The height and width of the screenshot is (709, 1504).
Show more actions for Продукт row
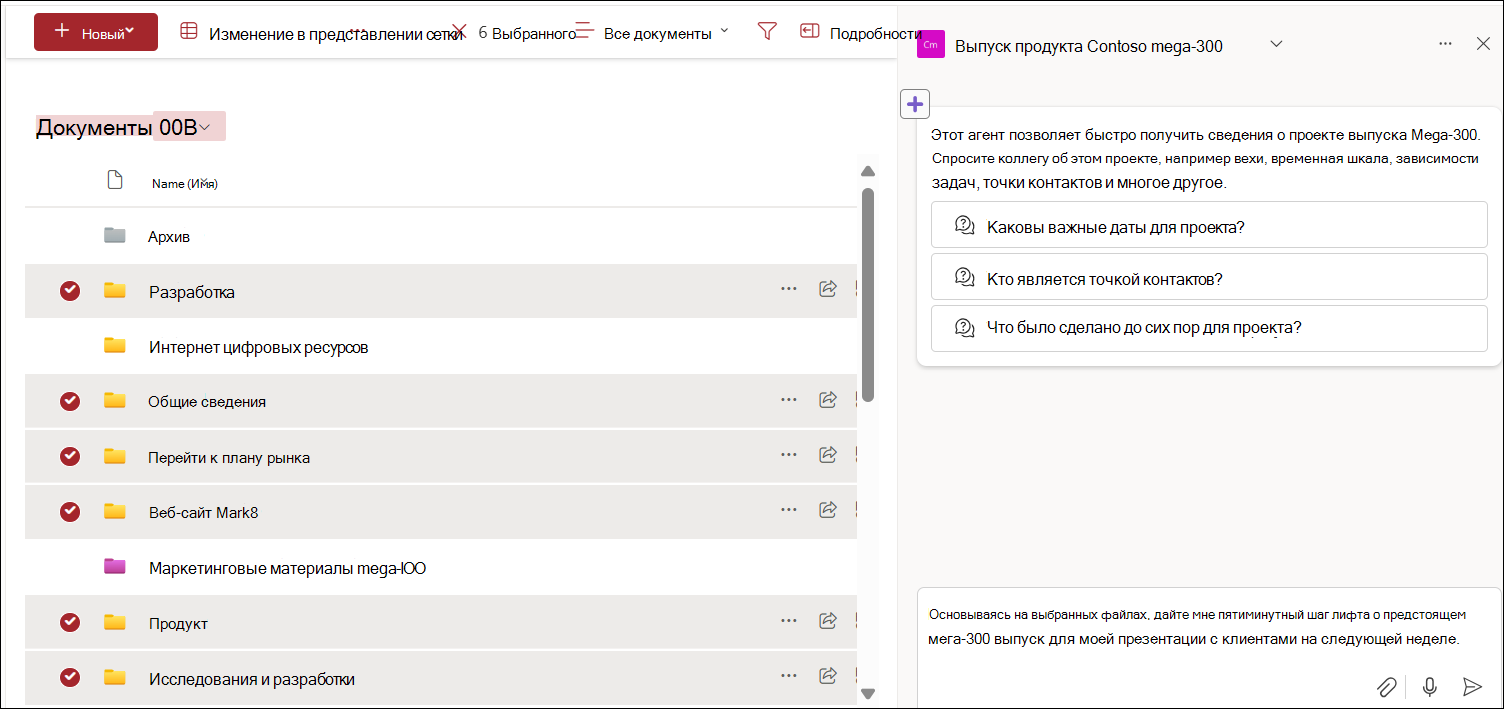(x=789, y=621)
